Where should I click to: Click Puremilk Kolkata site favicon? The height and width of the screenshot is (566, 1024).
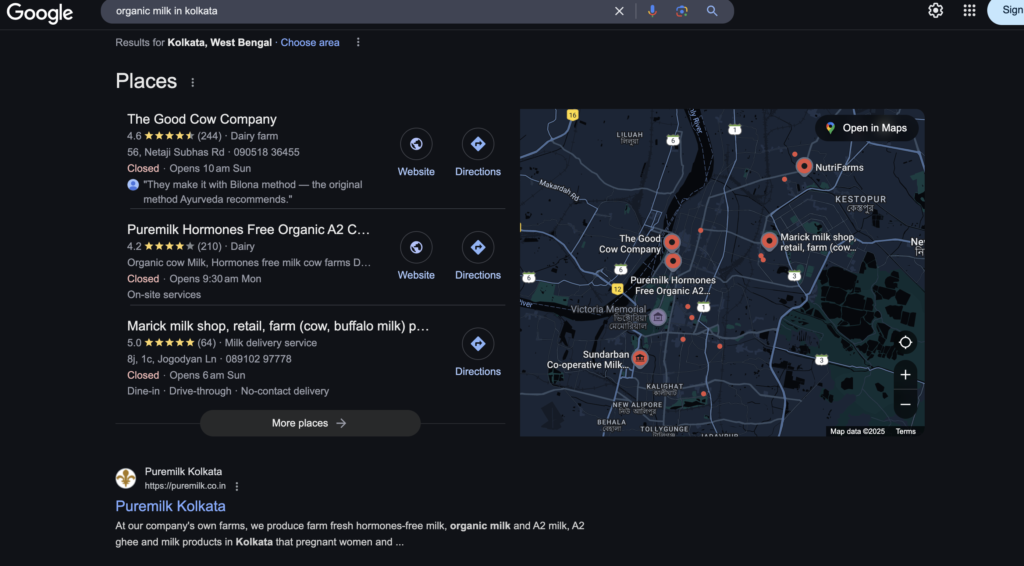125,479
